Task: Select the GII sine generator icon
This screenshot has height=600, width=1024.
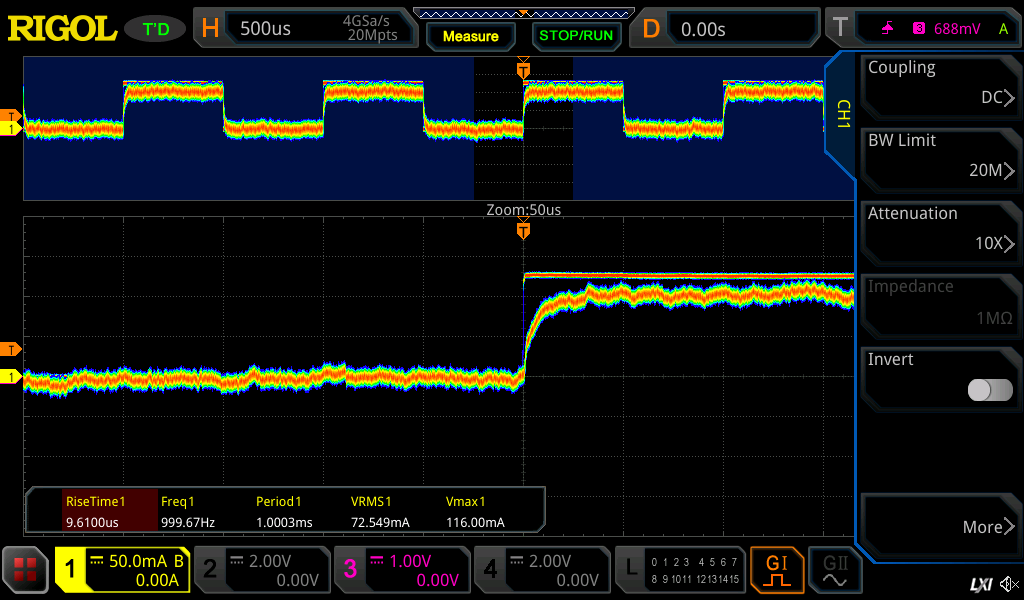Action: tap(835, 570)
